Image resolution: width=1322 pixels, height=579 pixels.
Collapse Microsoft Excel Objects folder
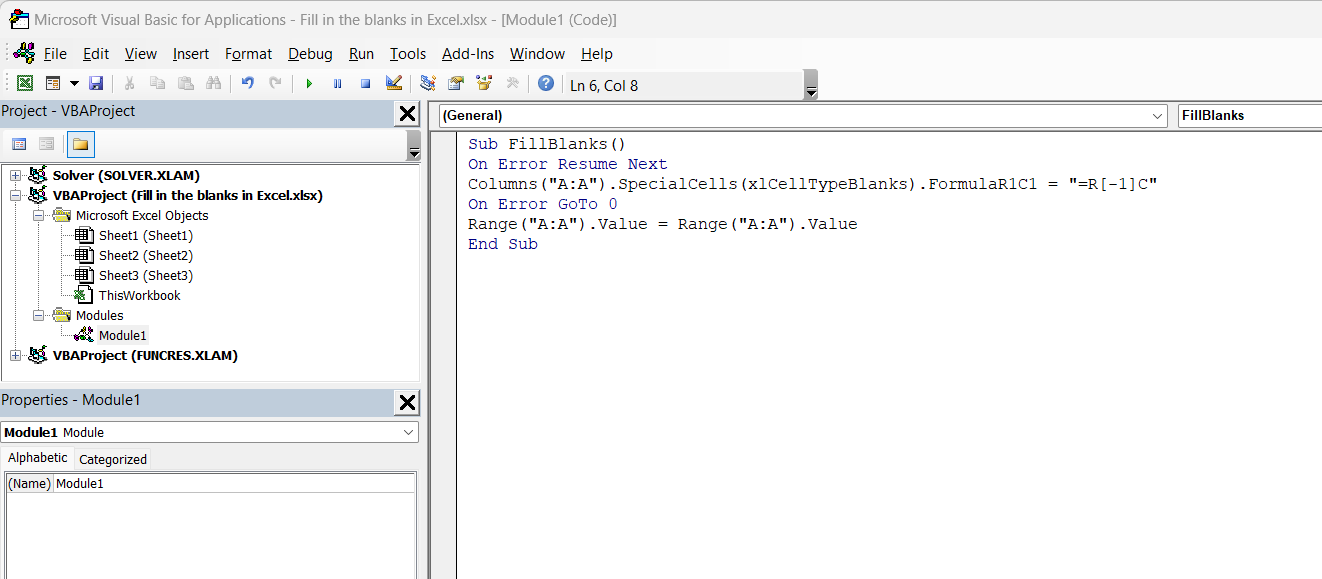[x=38, y=216]
